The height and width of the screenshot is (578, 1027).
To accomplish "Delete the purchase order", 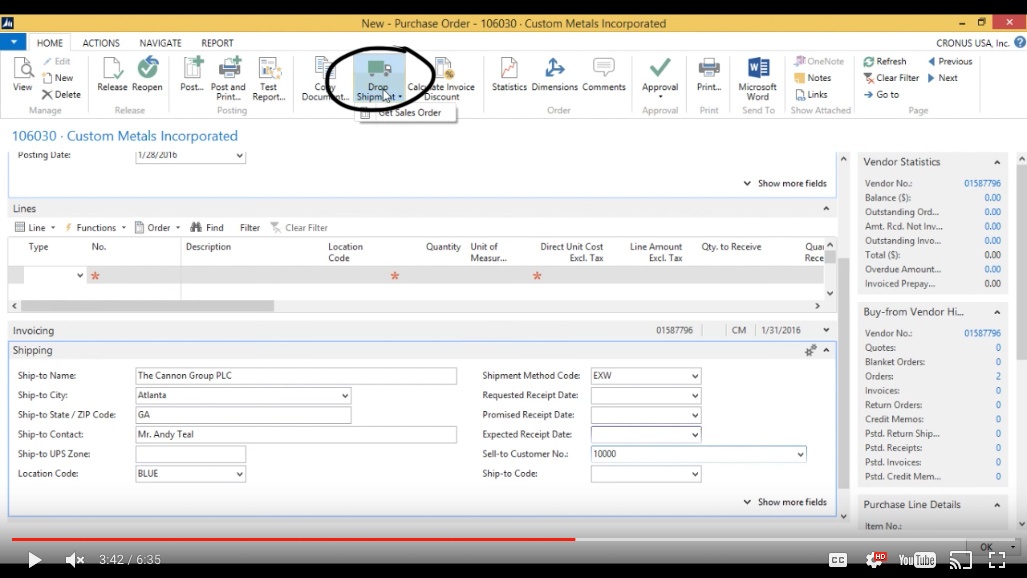I will (62, 94).
